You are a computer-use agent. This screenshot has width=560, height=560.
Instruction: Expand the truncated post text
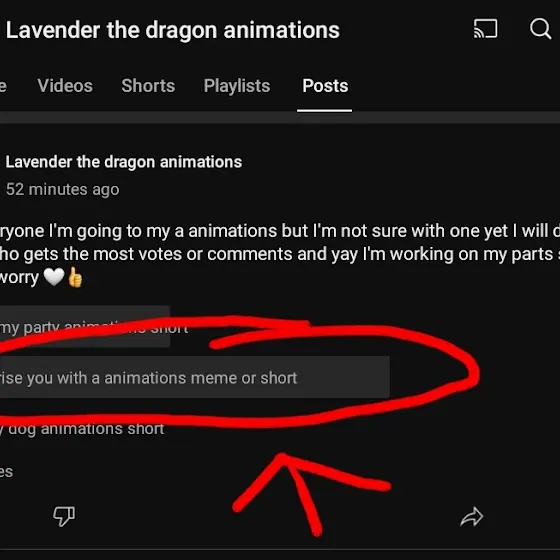pos(280,254)
